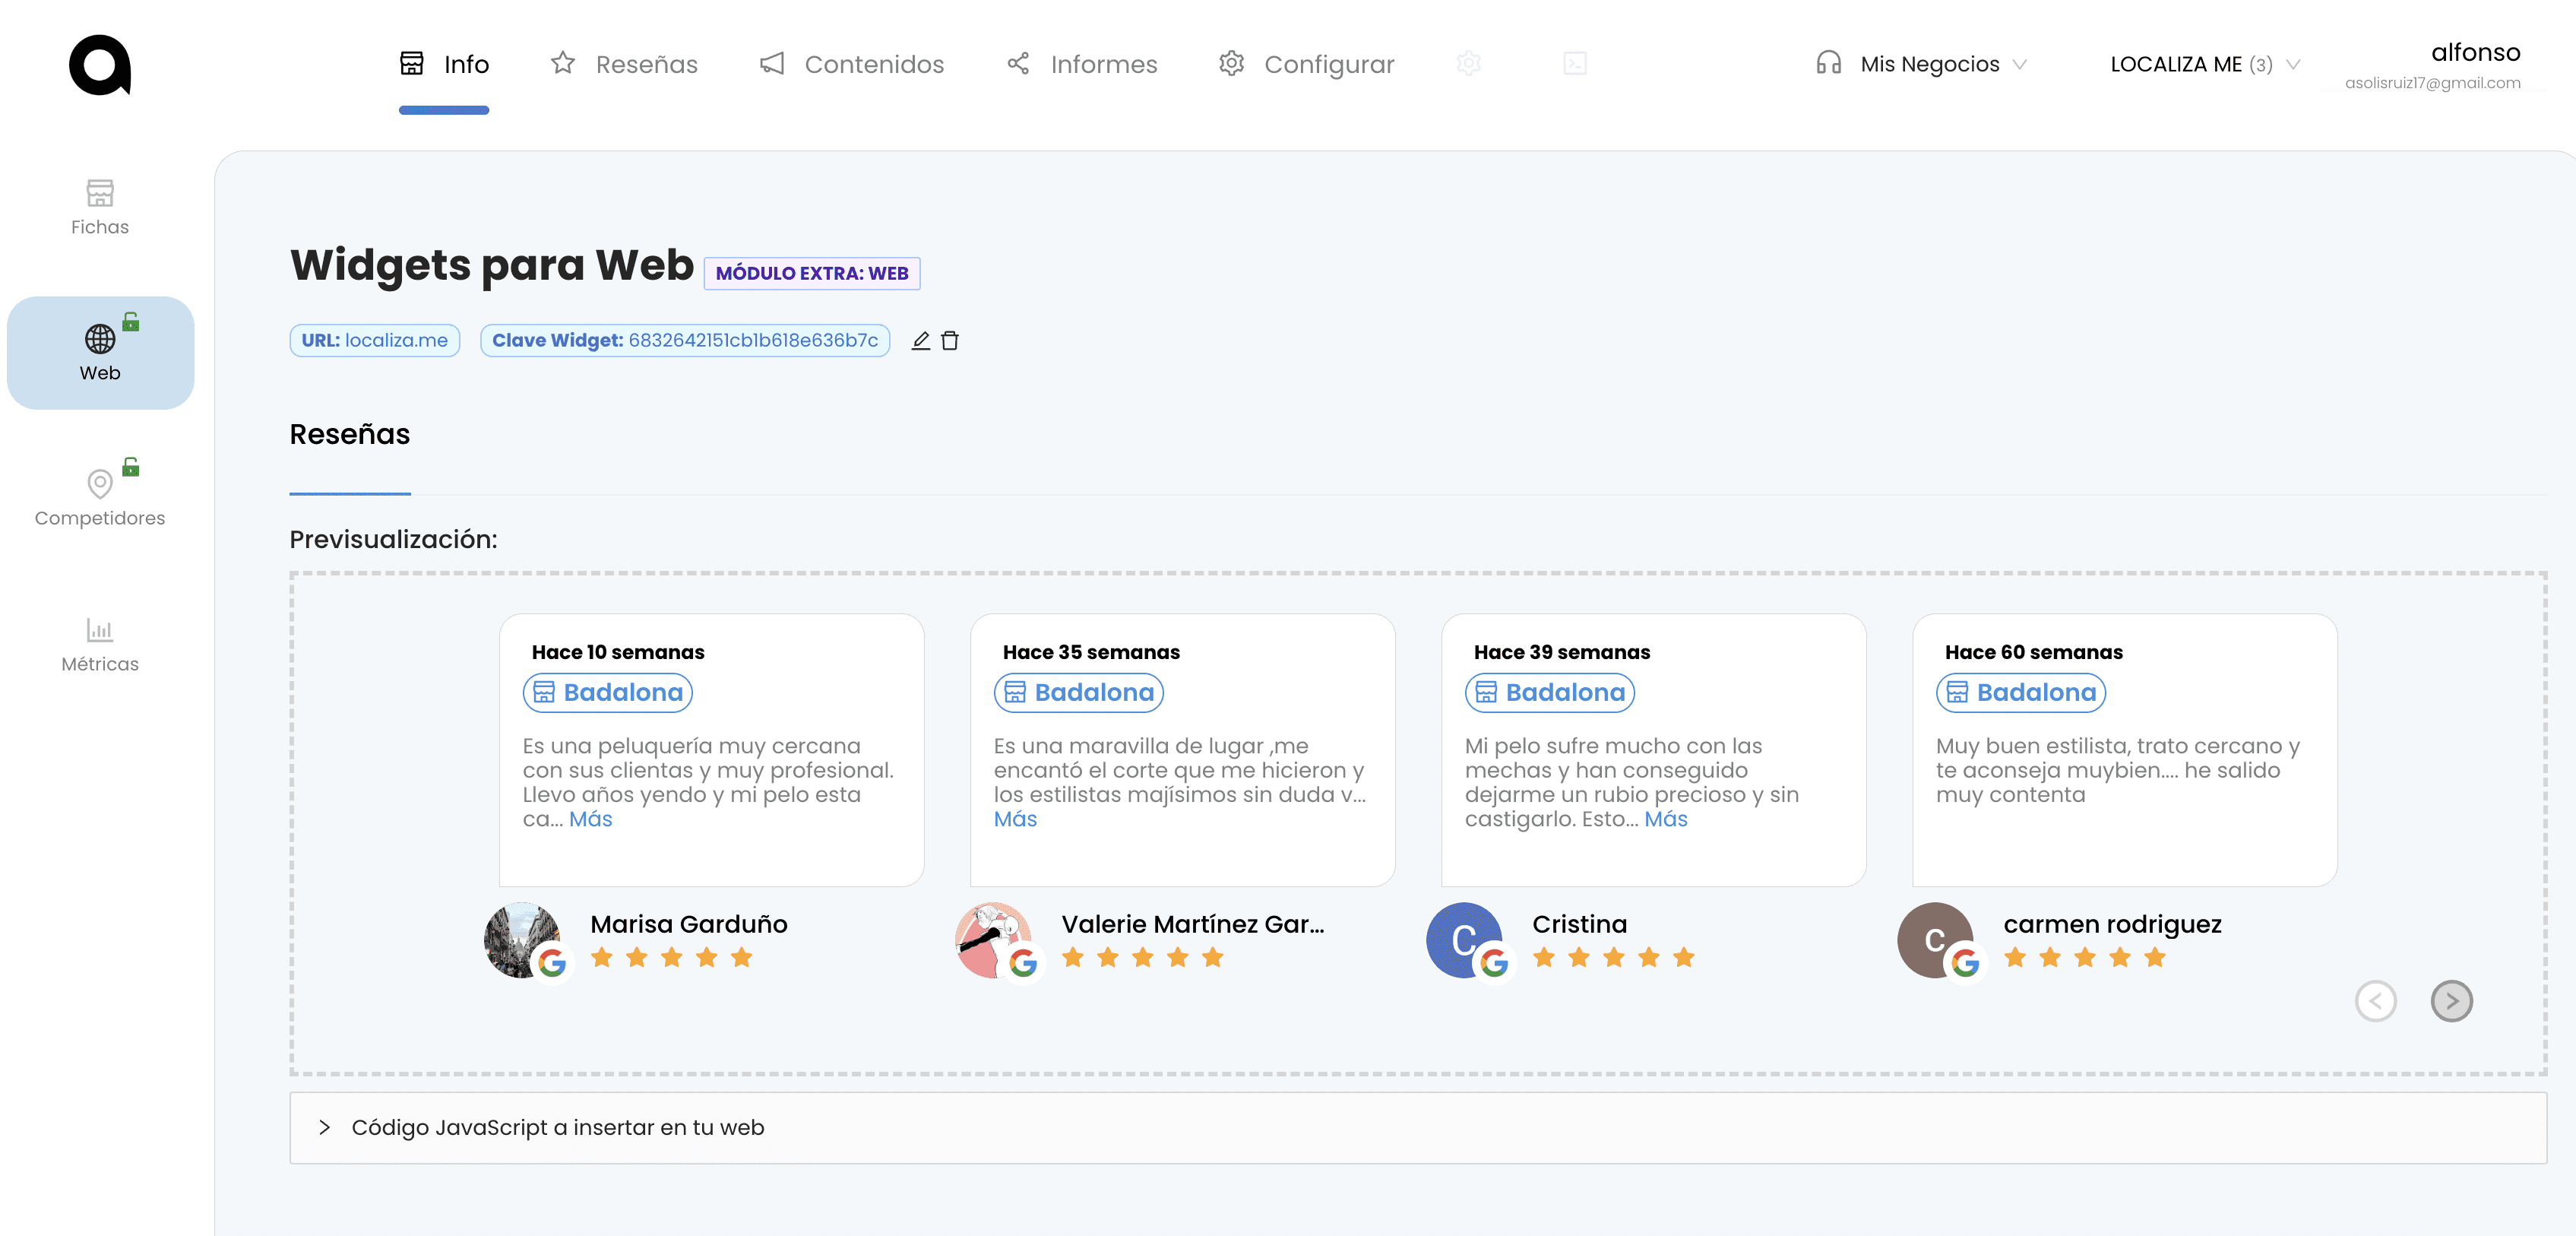Switch to the Reseñas top tab
The image size is (2576, 1236).
pos(624,64)
